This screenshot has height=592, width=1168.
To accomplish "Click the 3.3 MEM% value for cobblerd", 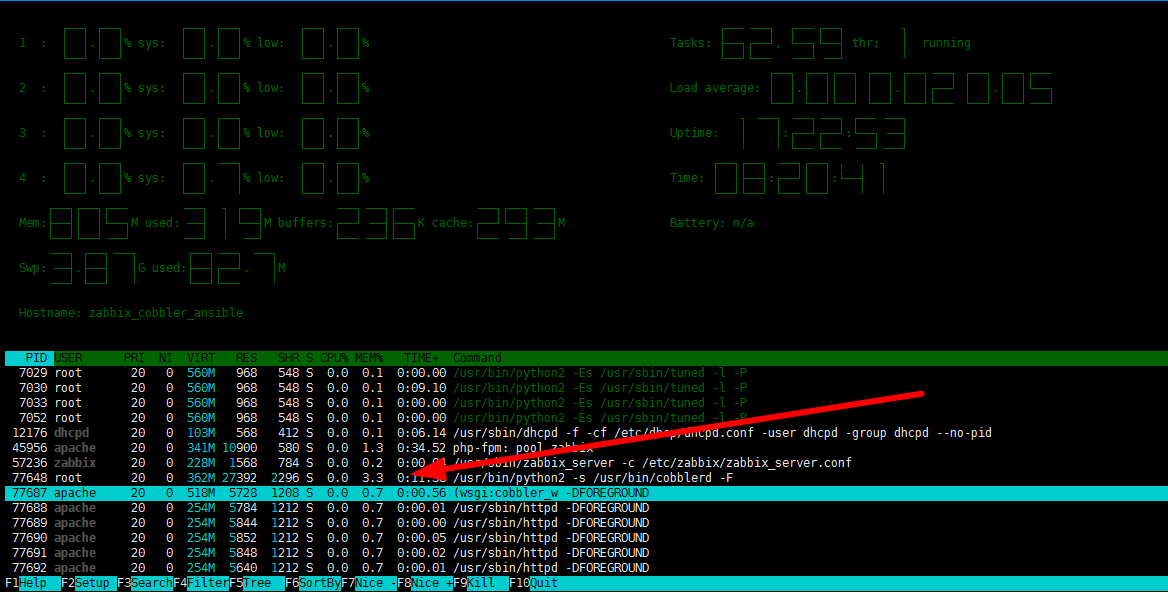I will [372, 478].
